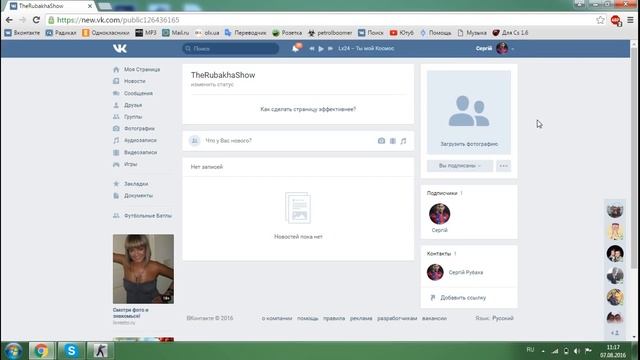The height and width of the screenshot is (360, 640).
Task: Change language via Русский link
Action: 502,318
